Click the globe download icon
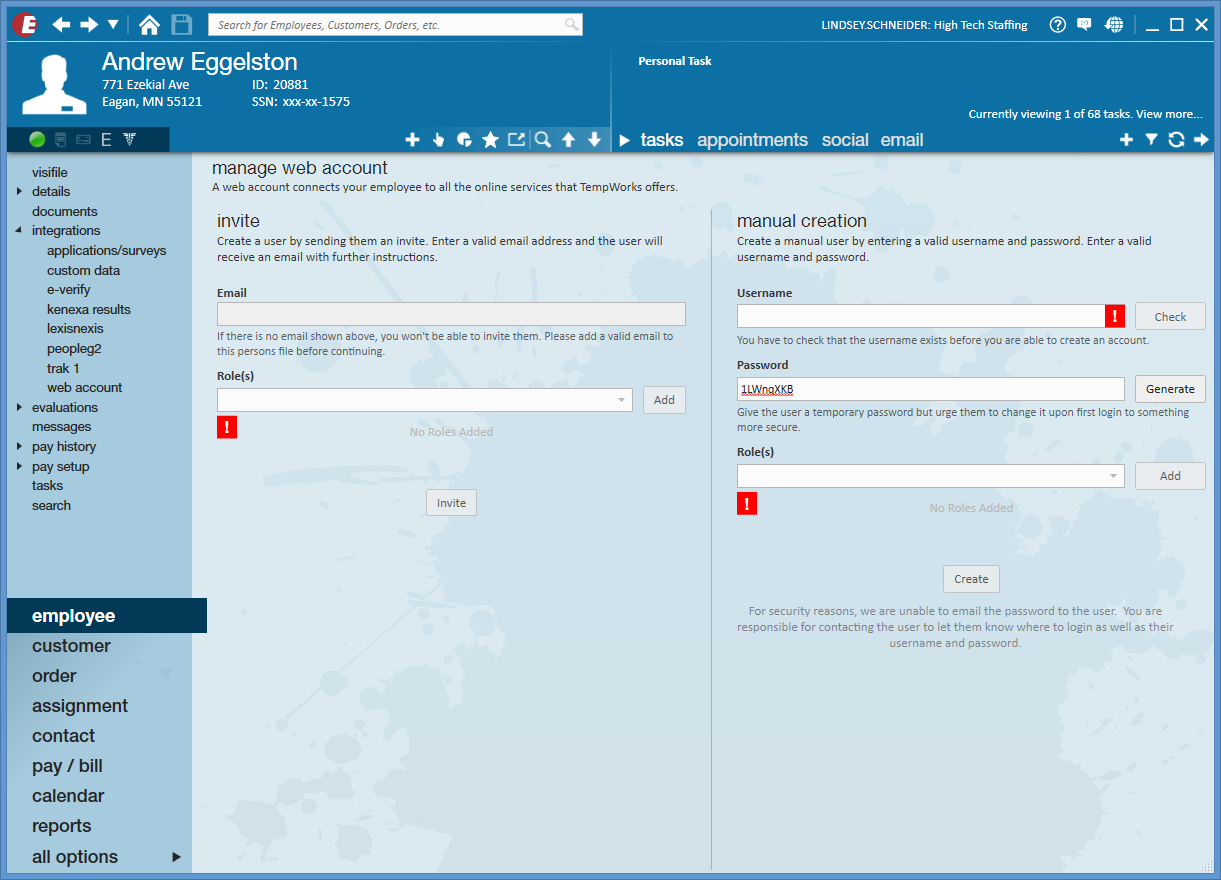The image size is (1221, 880). click(x=1114, y=25)
